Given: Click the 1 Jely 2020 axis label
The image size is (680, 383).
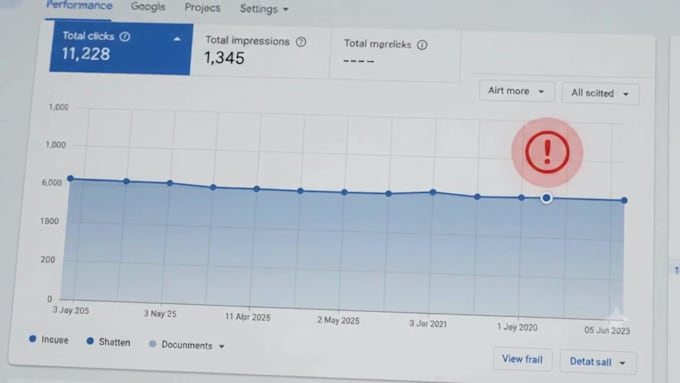Looking at the screenshot, I should (517, 327).
